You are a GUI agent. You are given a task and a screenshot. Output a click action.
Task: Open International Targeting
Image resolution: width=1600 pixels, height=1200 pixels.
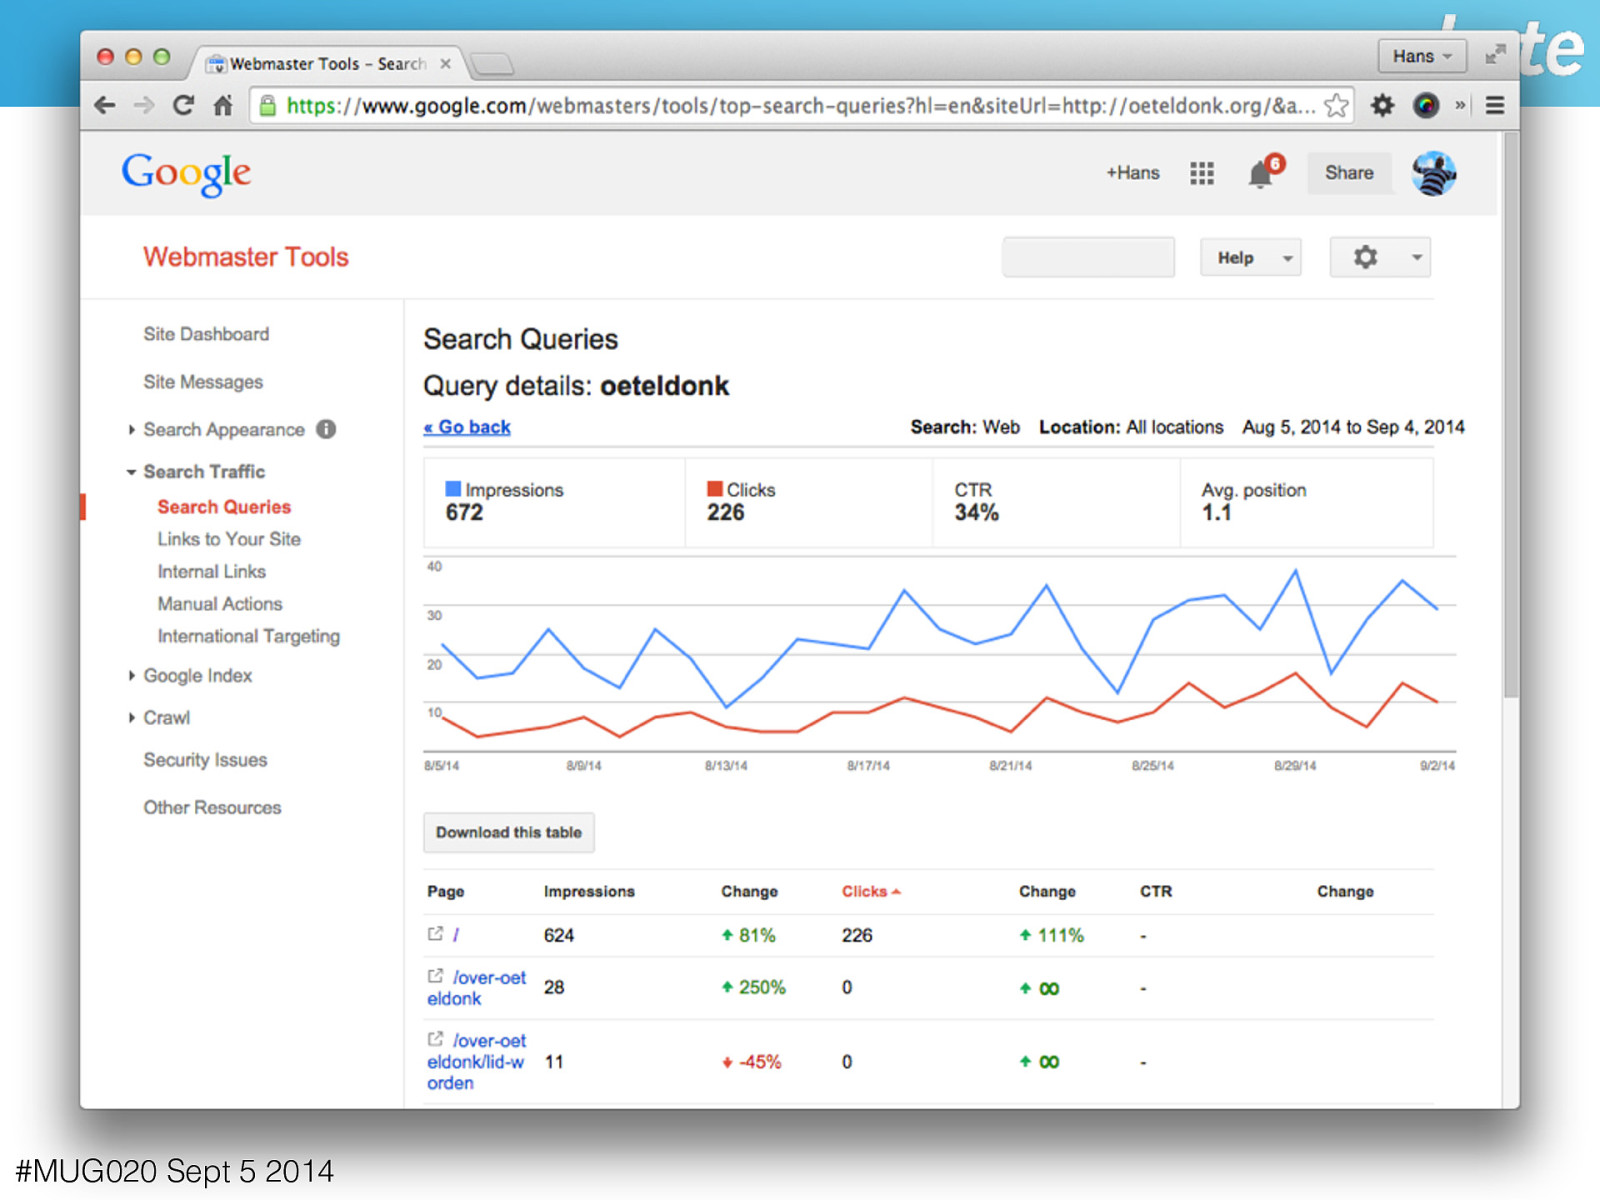pyautogui.click(x=249, y=636)
